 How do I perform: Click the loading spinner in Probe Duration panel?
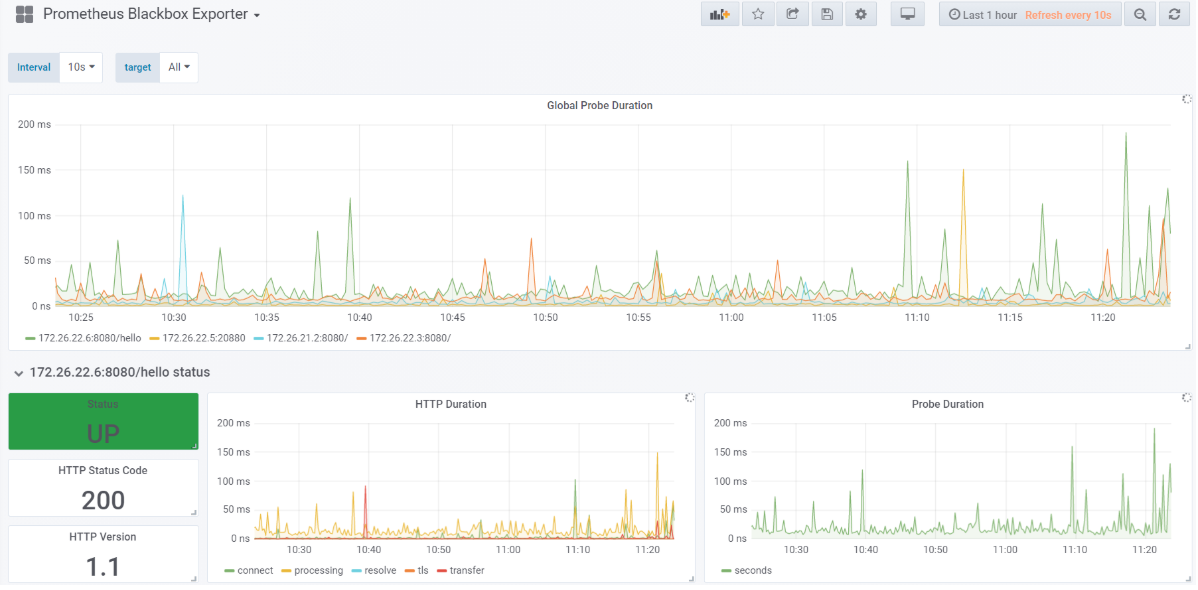1186,397
